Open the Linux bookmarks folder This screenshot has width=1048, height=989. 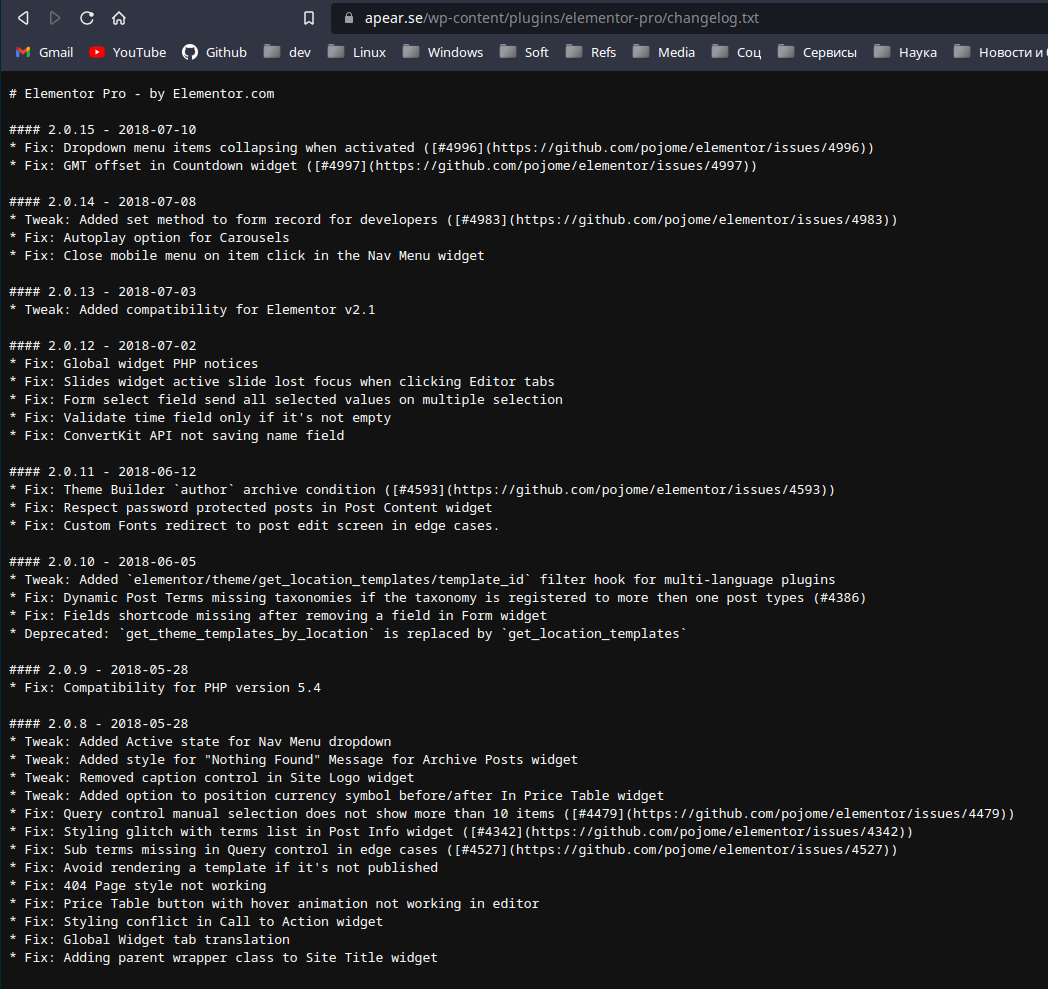coord(357,52)
